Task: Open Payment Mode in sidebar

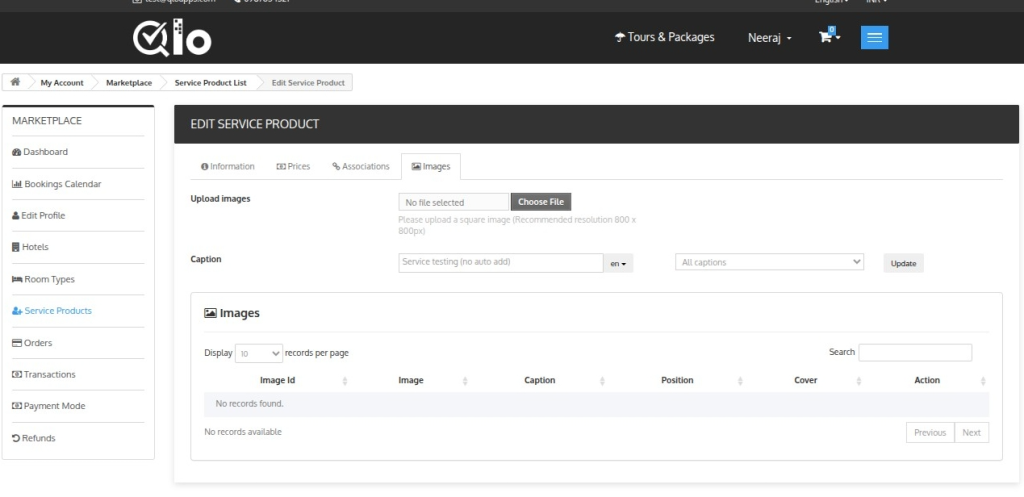Action: pyautogui.click(x=48, y=406)
